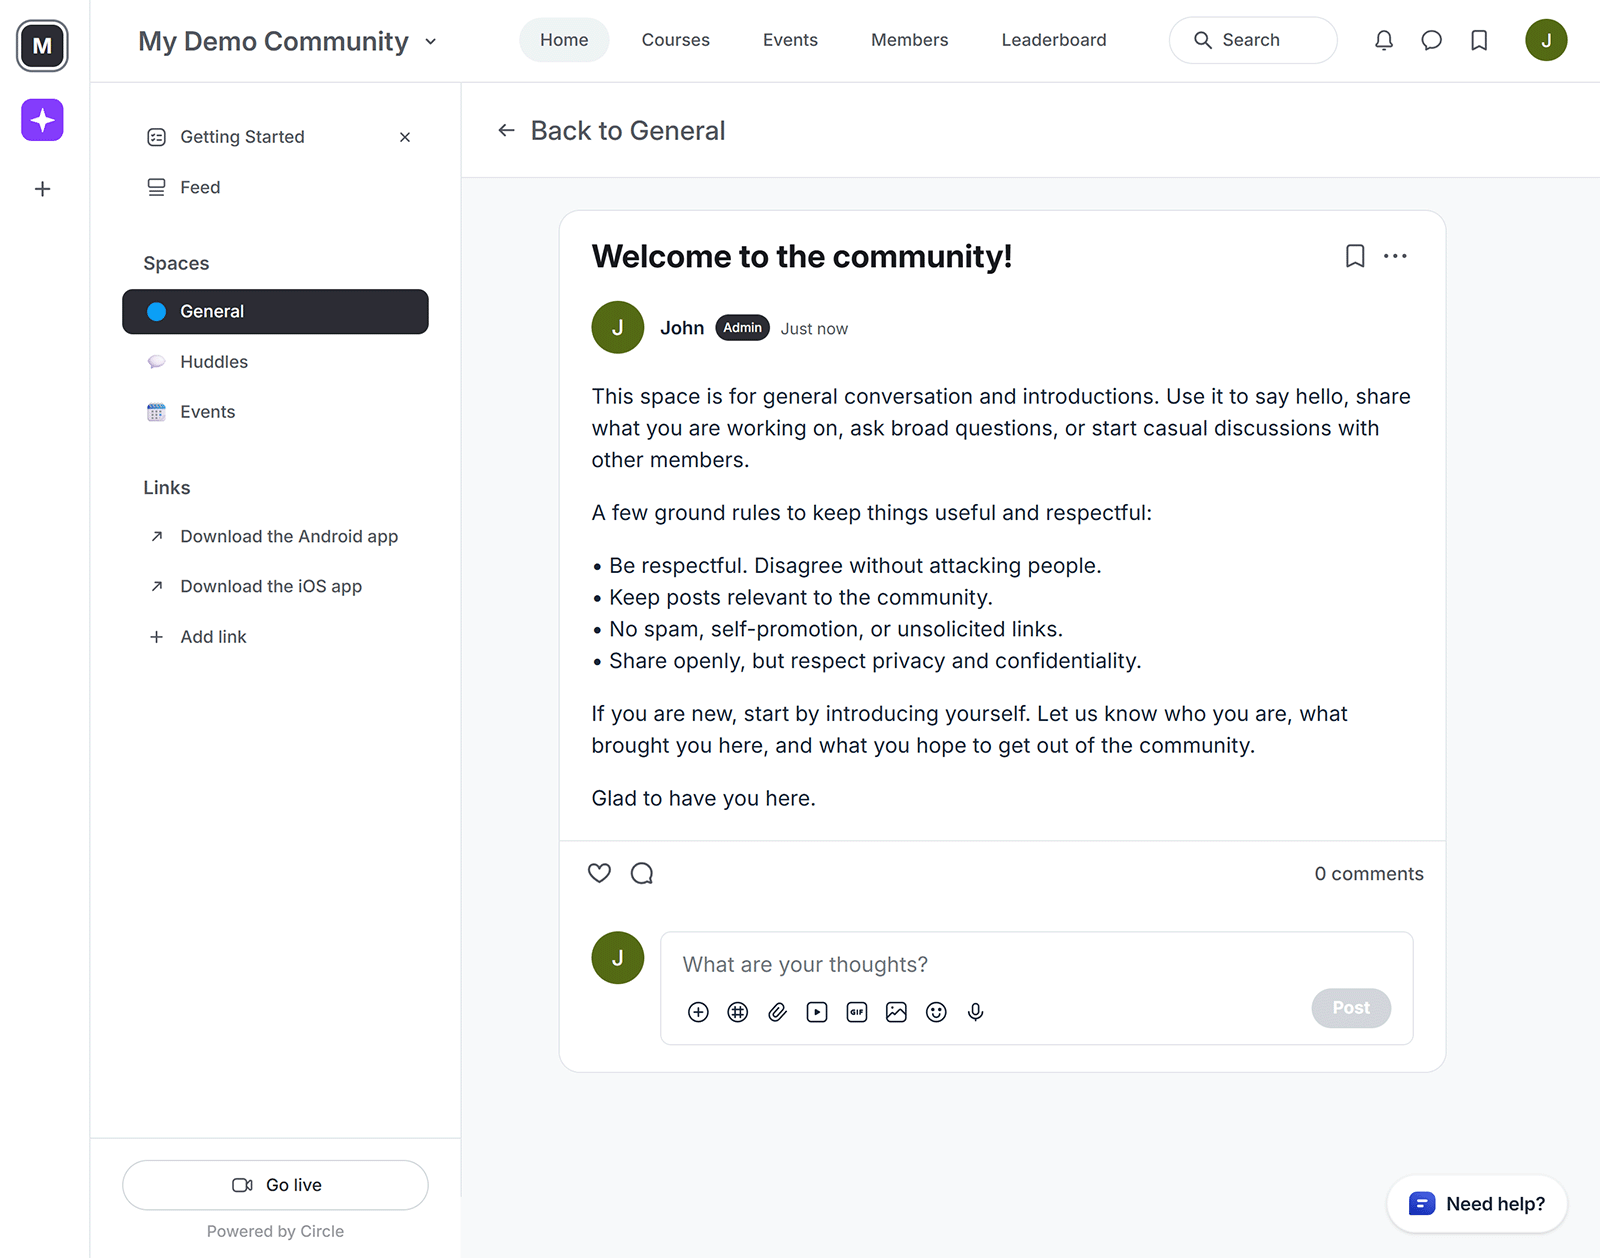Screen dimensions: 1600x1258
Task: Switch to the Leaderboard tab
Action: [1053, 40]
